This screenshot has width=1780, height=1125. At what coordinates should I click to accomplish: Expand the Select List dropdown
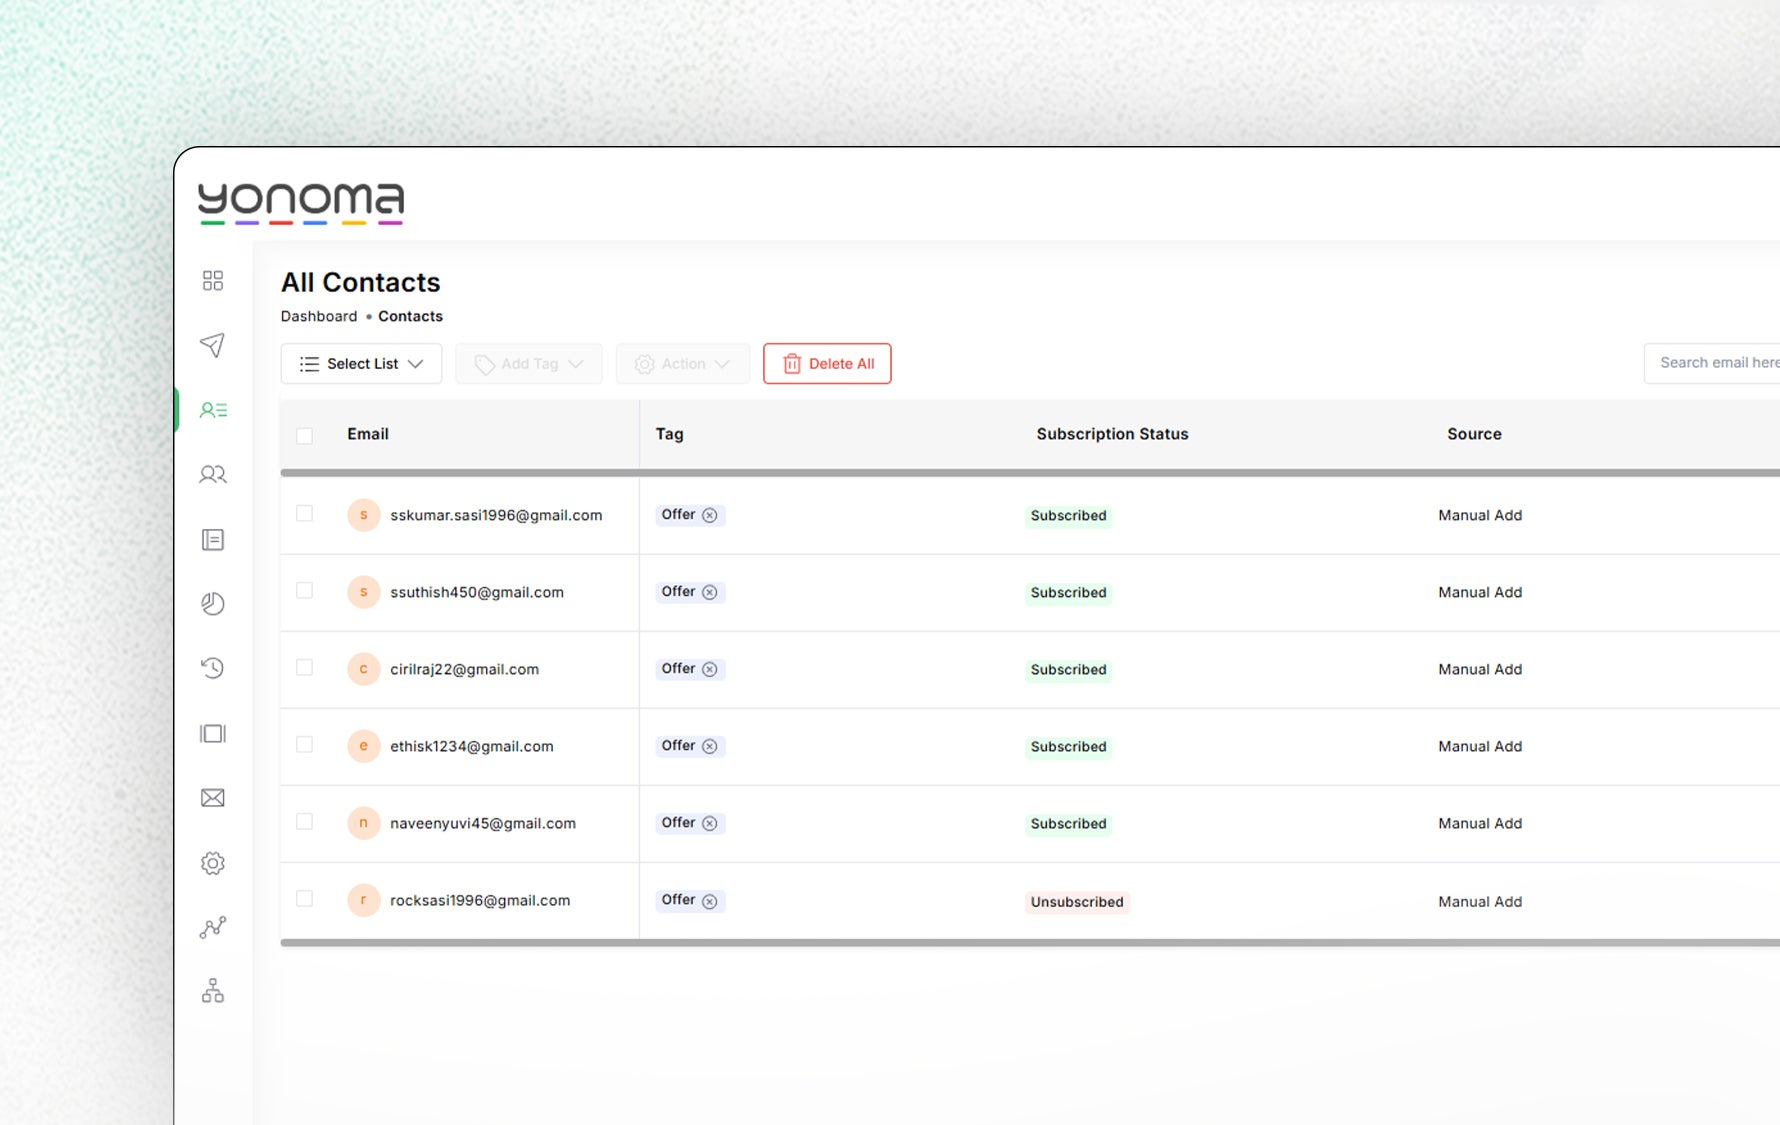pos(361,364)
